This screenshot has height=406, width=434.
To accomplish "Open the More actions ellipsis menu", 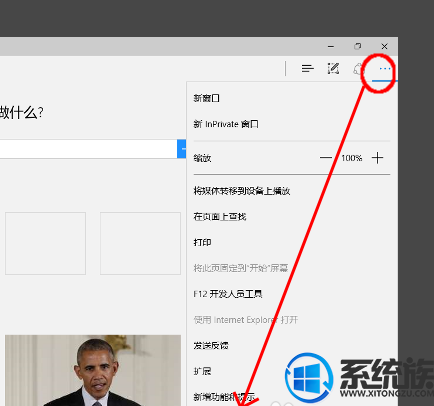I will pyautogui.click(x=385, y=69).
